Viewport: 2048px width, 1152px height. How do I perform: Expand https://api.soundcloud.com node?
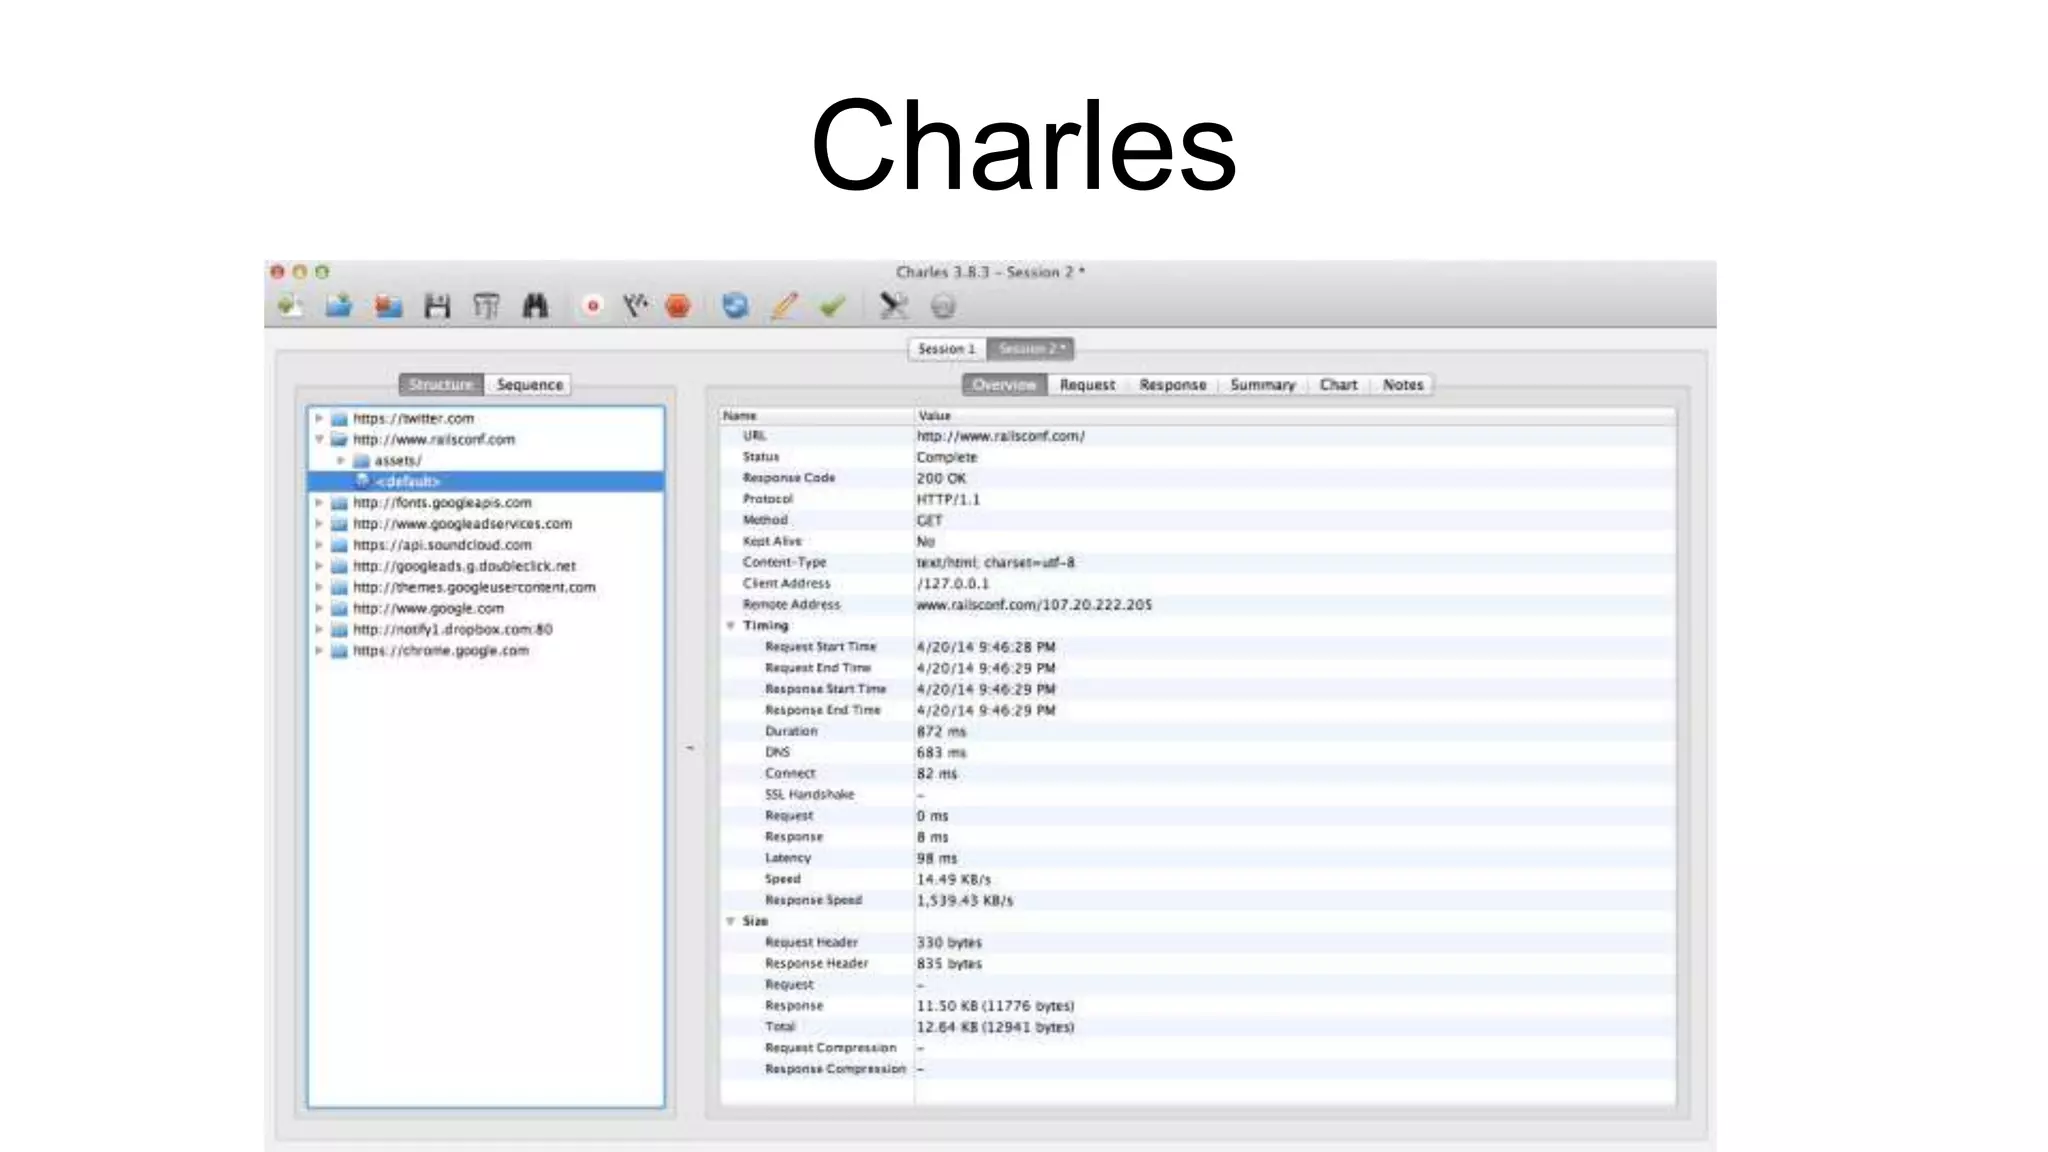pyautogui.click(x=319, y=545)
